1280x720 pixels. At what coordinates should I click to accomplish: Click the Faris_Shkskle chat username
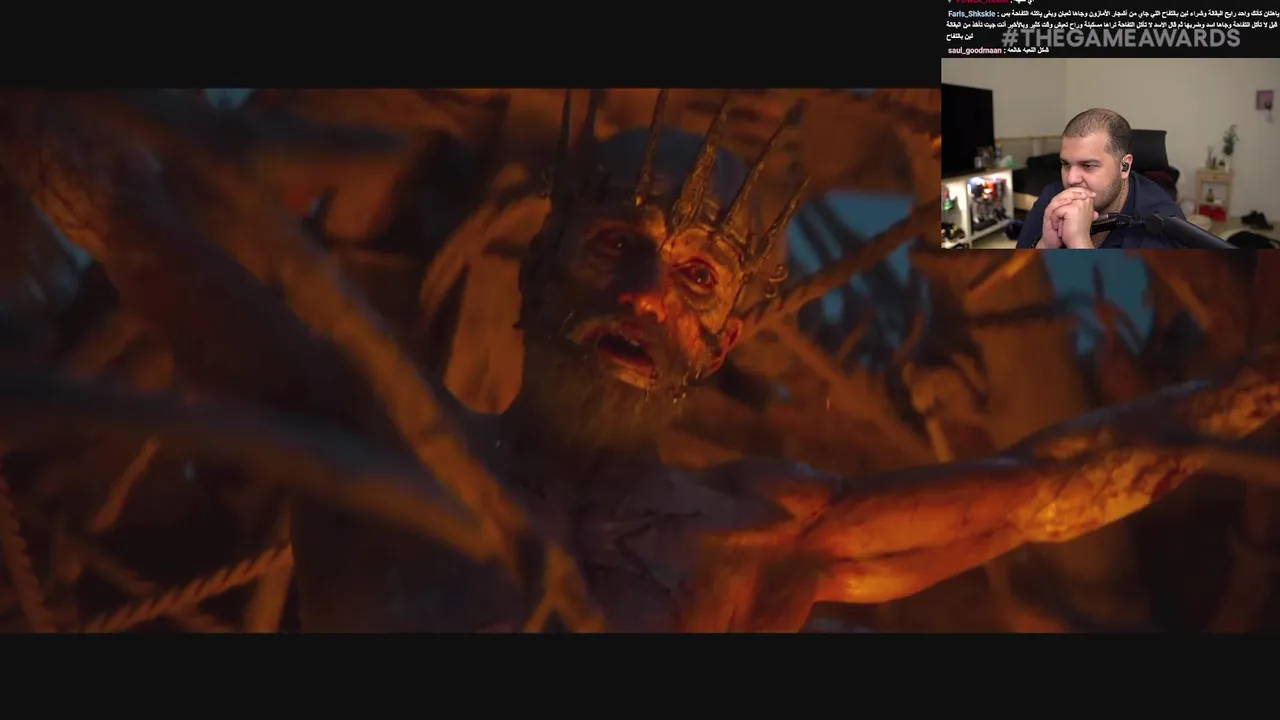972,14
